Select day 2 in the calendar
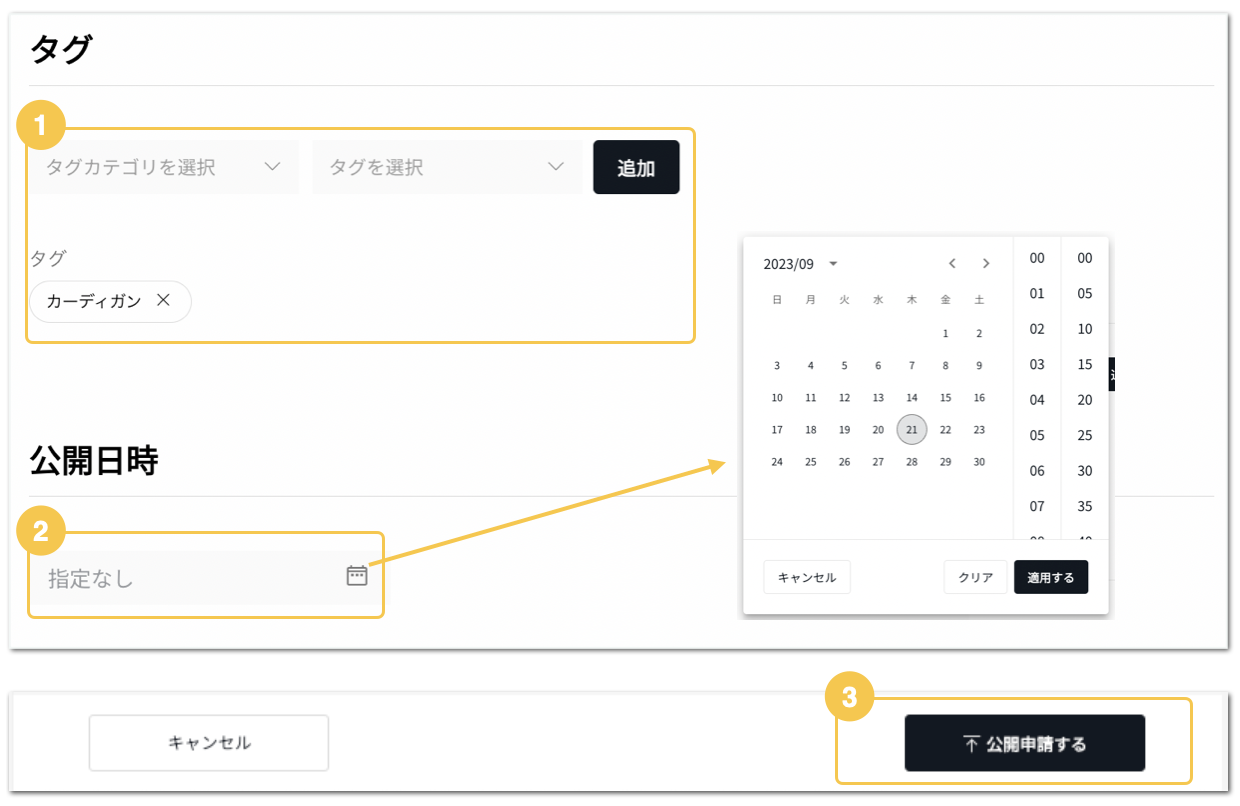This screenshot has height=806, width=1240. click(979, 334)
